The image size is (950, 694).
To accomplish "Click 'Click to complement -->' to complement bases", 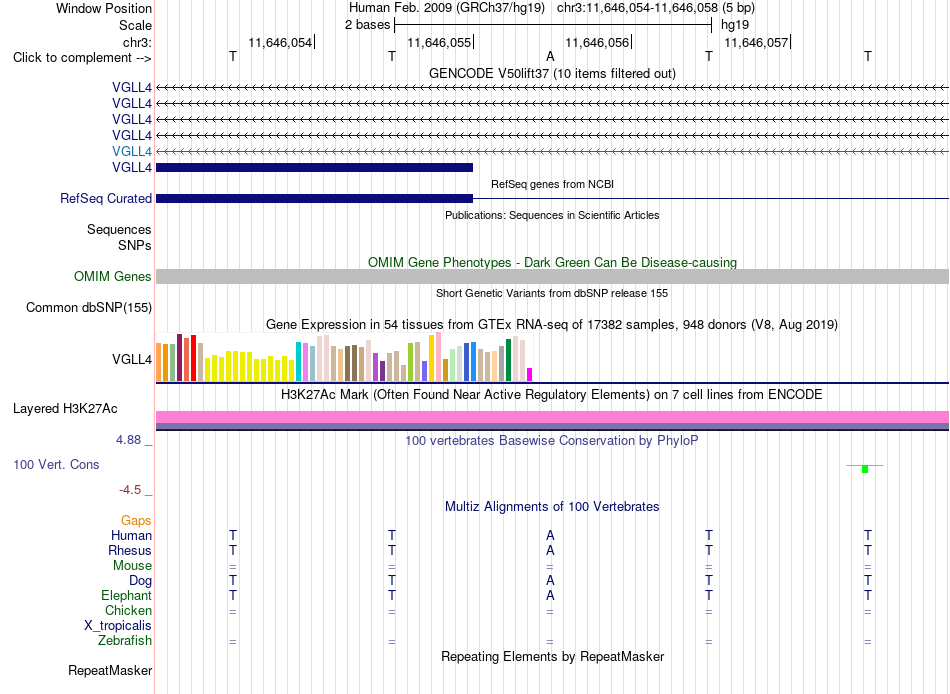I will coord(82,58).
